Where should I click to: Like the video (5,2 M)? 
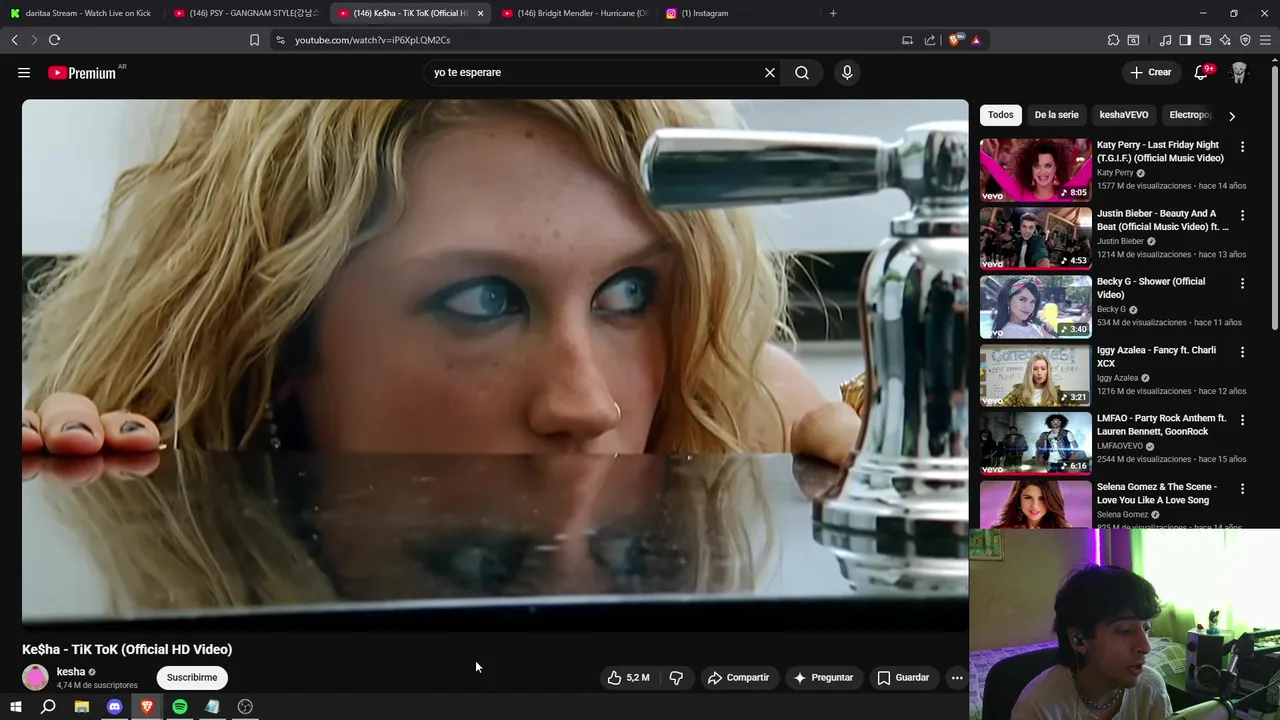point(628,677)
